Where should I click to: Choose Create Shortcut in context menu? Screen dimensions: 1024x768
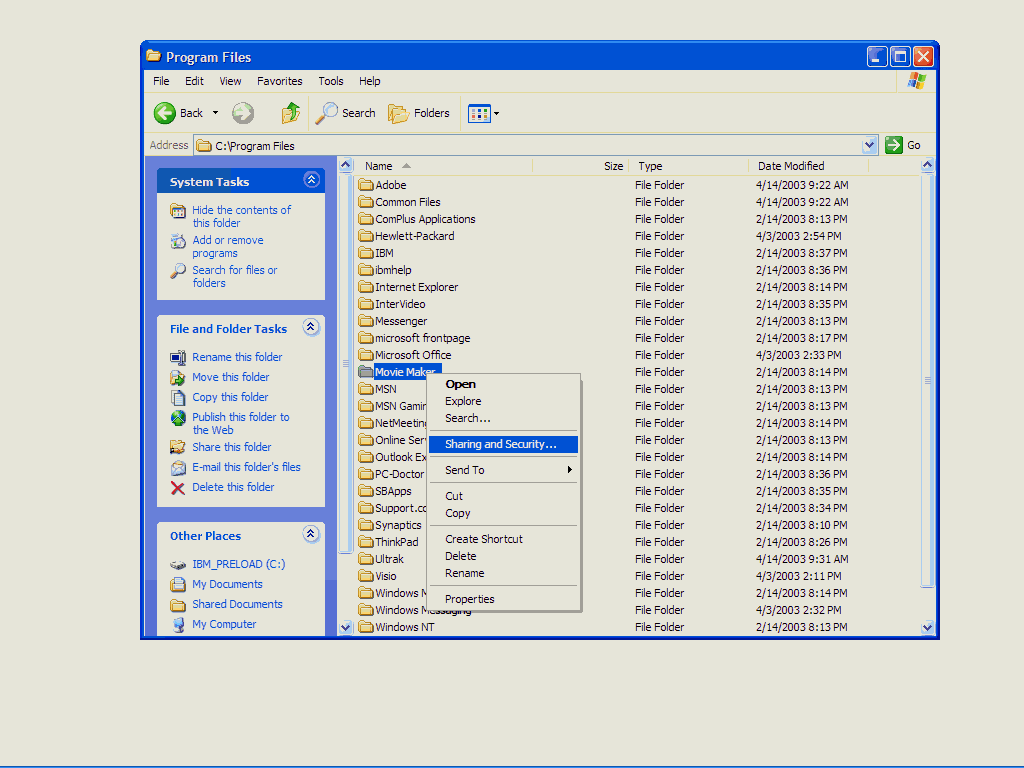click(504, 539)
